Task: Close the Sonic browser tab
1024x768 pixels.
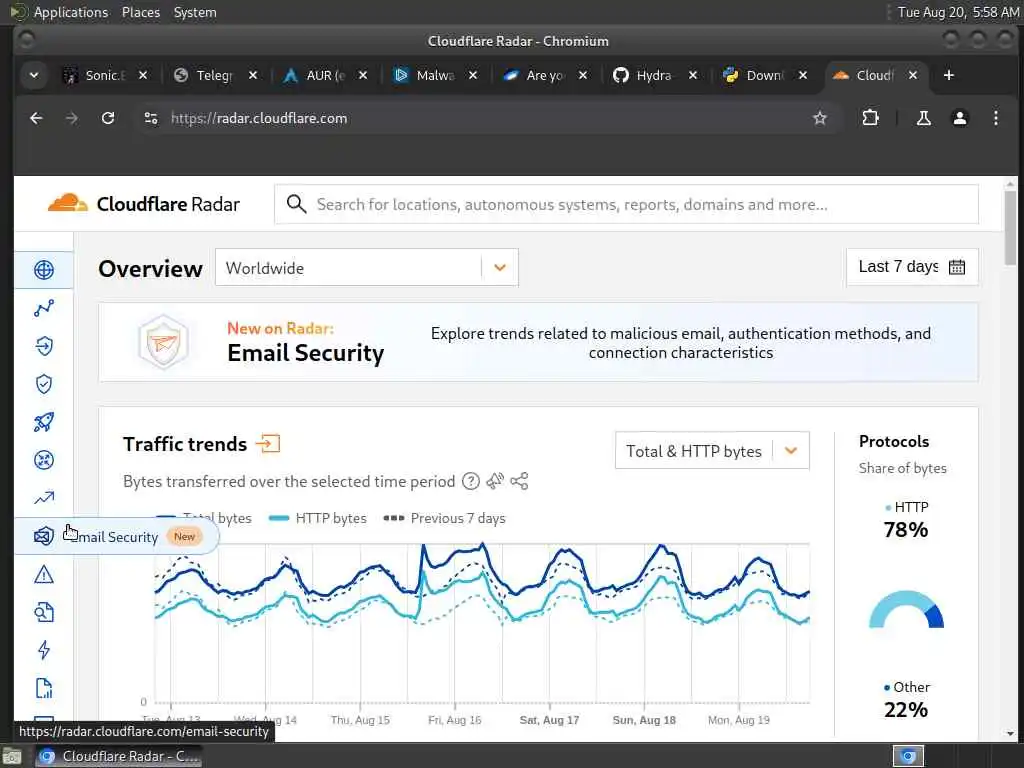Action: pyautogui.click(x=143, y=76)
